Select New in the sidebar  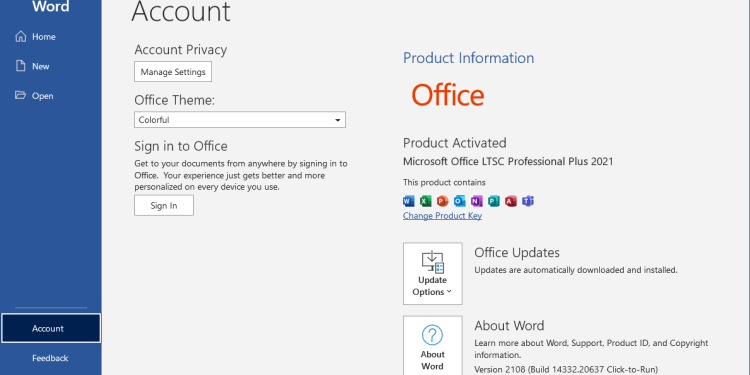coord(51,66)
